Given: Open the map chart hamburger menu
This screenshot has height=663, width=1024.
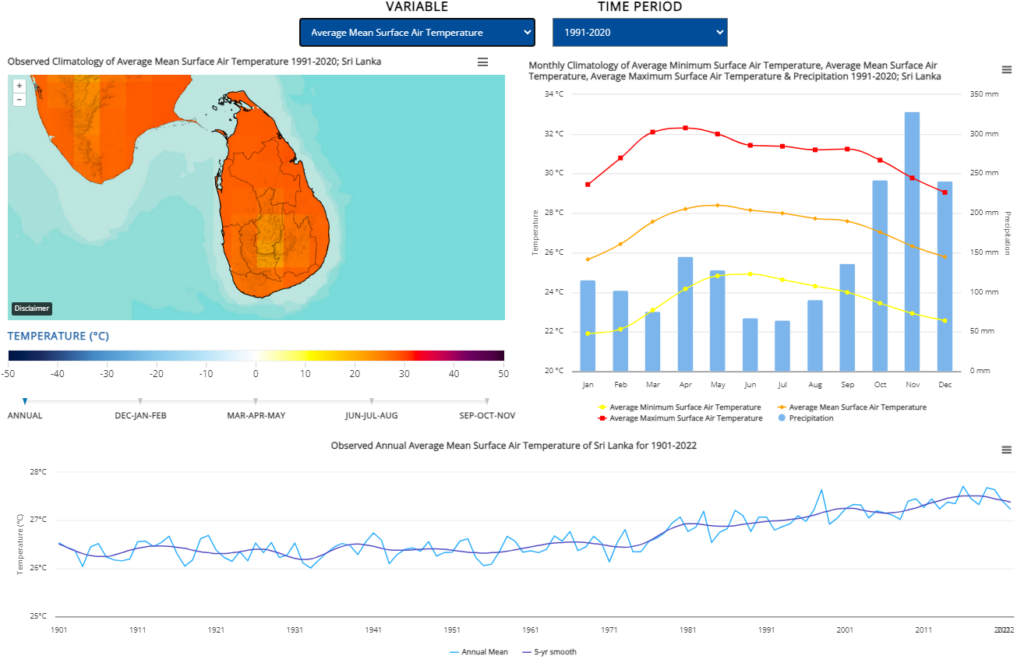Looking at the screenshot, I should (x=482, y=62).
